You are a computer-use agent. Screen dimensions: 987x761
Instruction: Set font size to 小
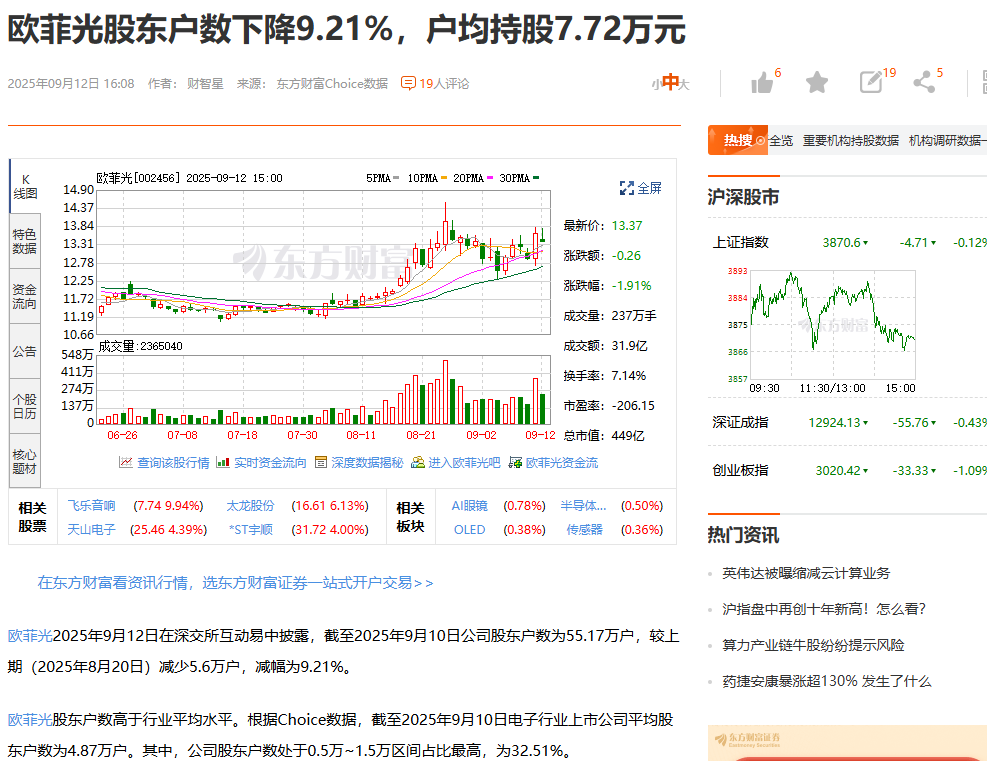tap(656, 84)
